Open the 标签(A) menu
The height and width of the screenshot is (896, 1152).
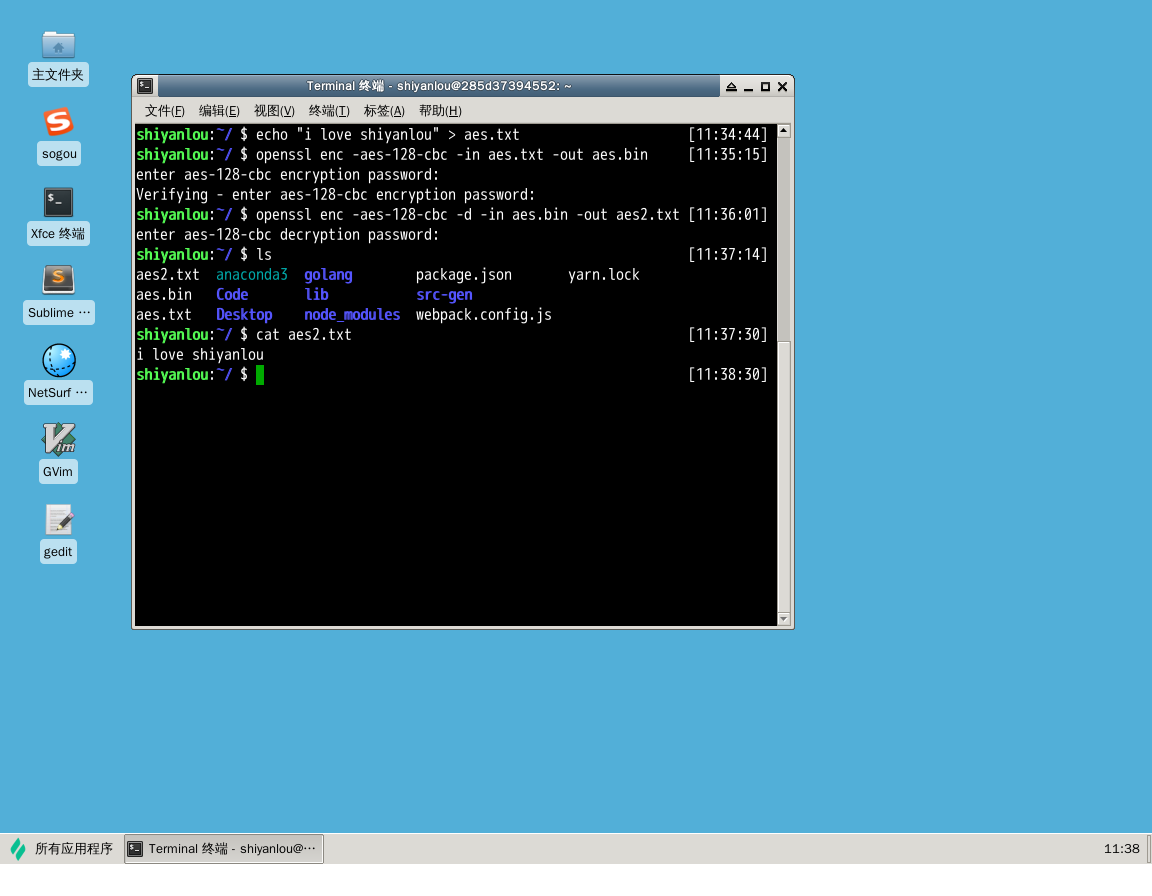point(384,111)
